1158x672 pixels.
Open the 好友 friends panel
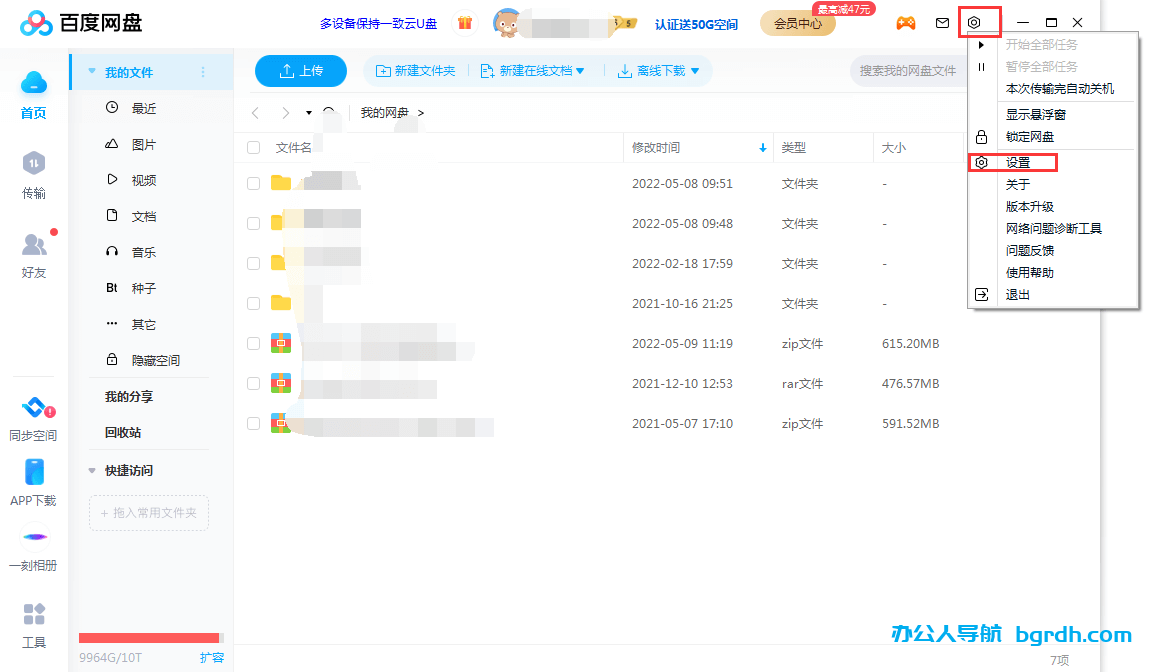pyautogui.click(x=33, y=255)
